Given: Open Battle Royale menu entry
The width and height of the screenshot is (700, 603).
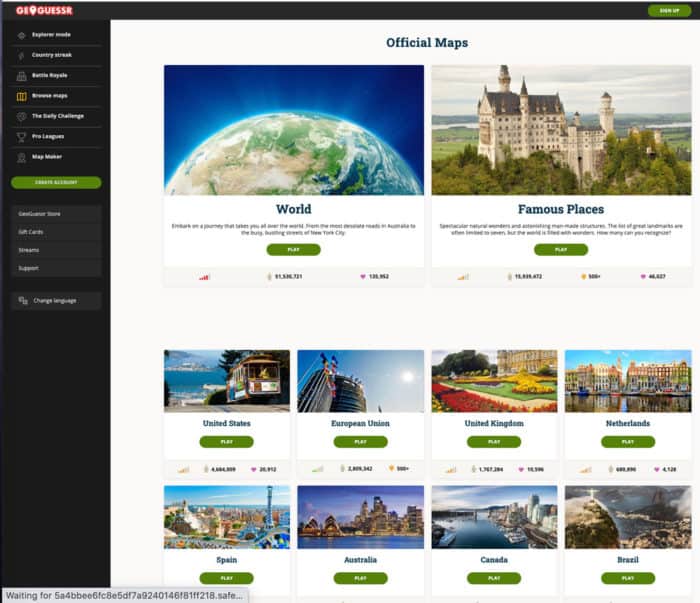Looking at the screenshot, I should point(57,75).
